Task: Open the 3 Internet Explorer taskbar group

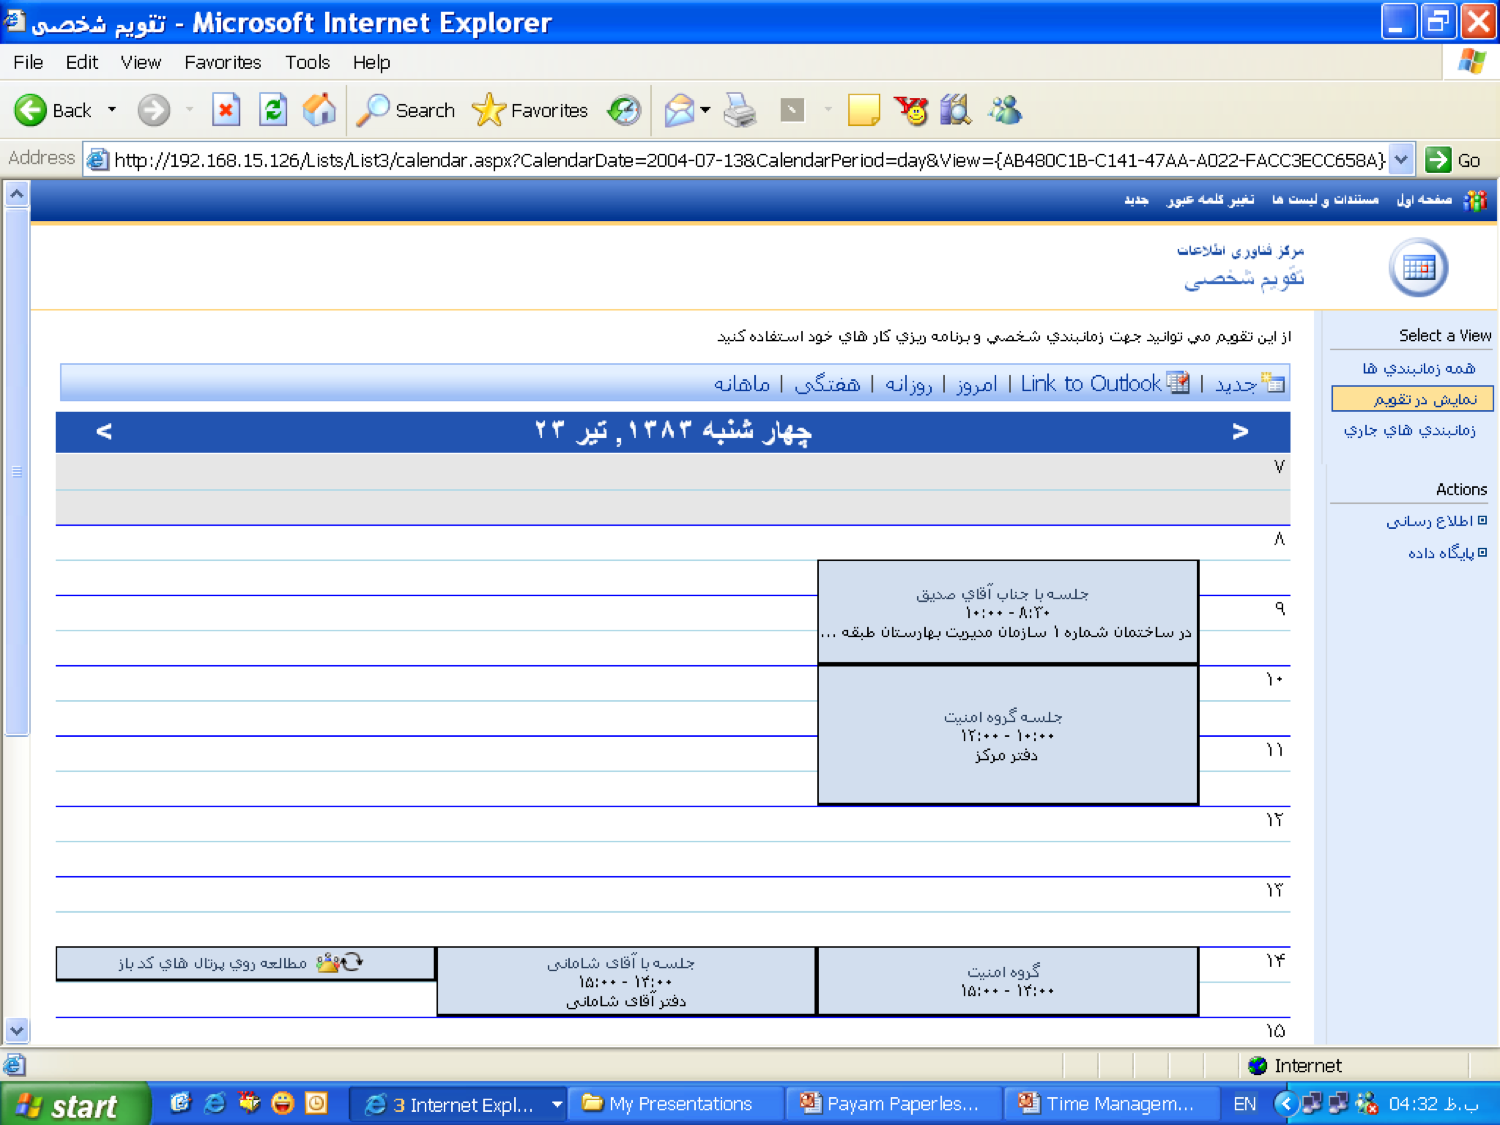Action: (460, 1104)
